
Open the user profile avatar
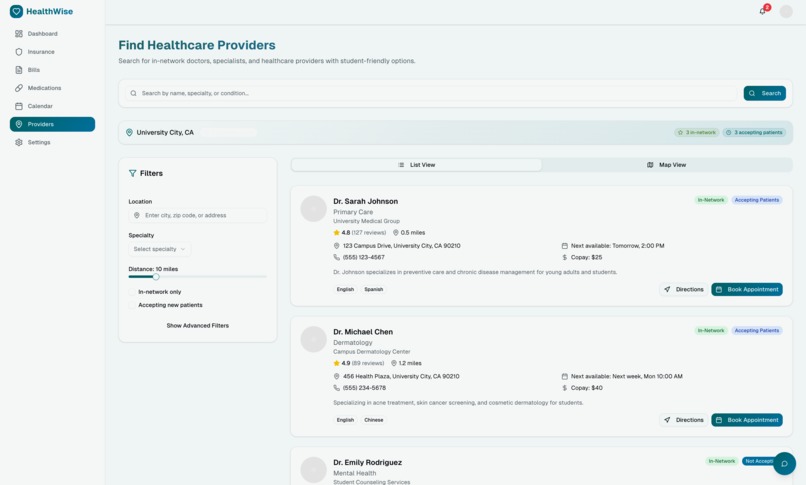pyautogui.click(x=786, y=11)
